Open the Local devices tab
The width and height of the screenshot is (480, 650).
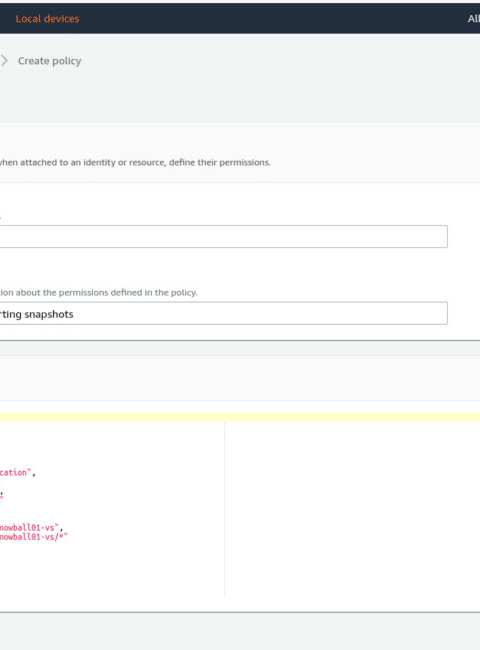point(47,19)
